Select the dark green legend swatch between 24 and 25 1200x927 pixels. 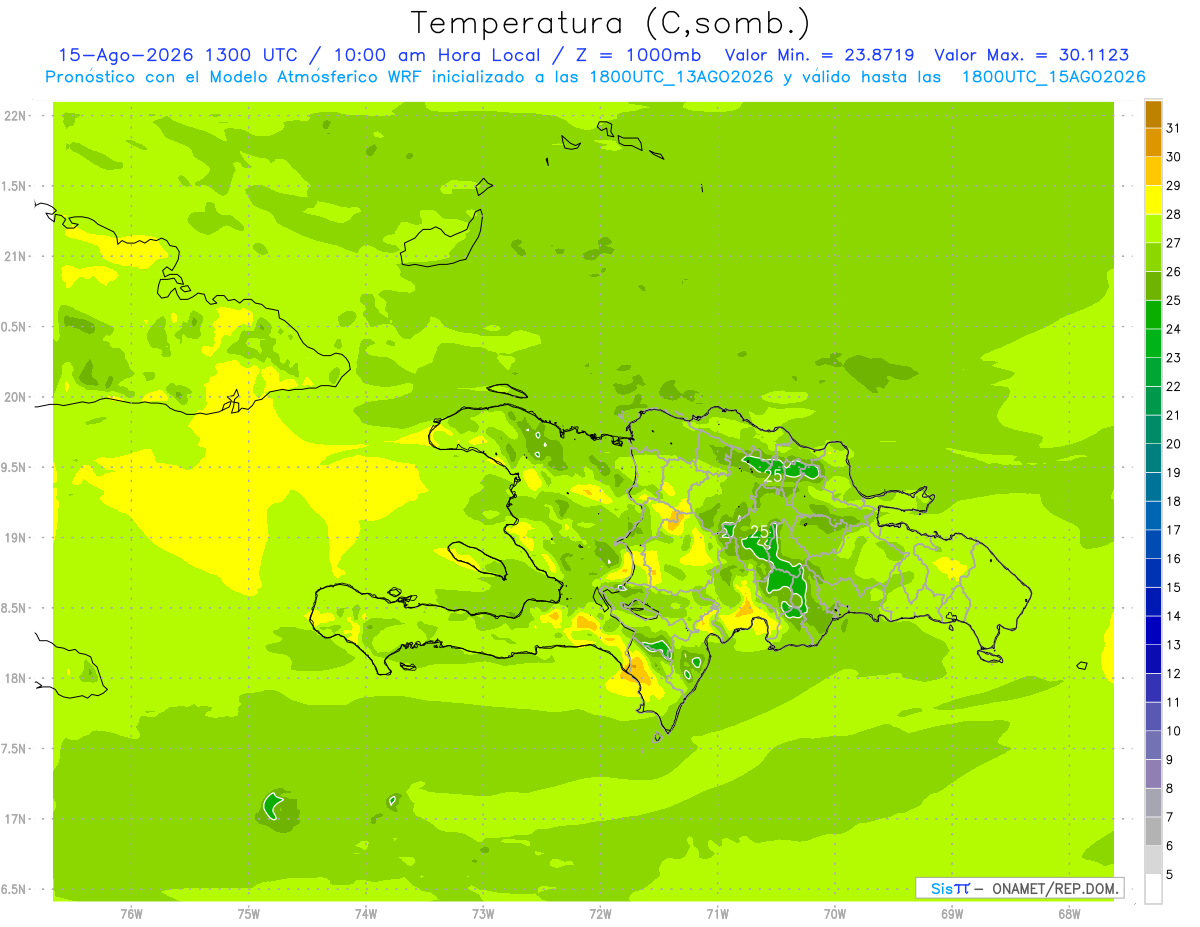tap(1153, 314)
